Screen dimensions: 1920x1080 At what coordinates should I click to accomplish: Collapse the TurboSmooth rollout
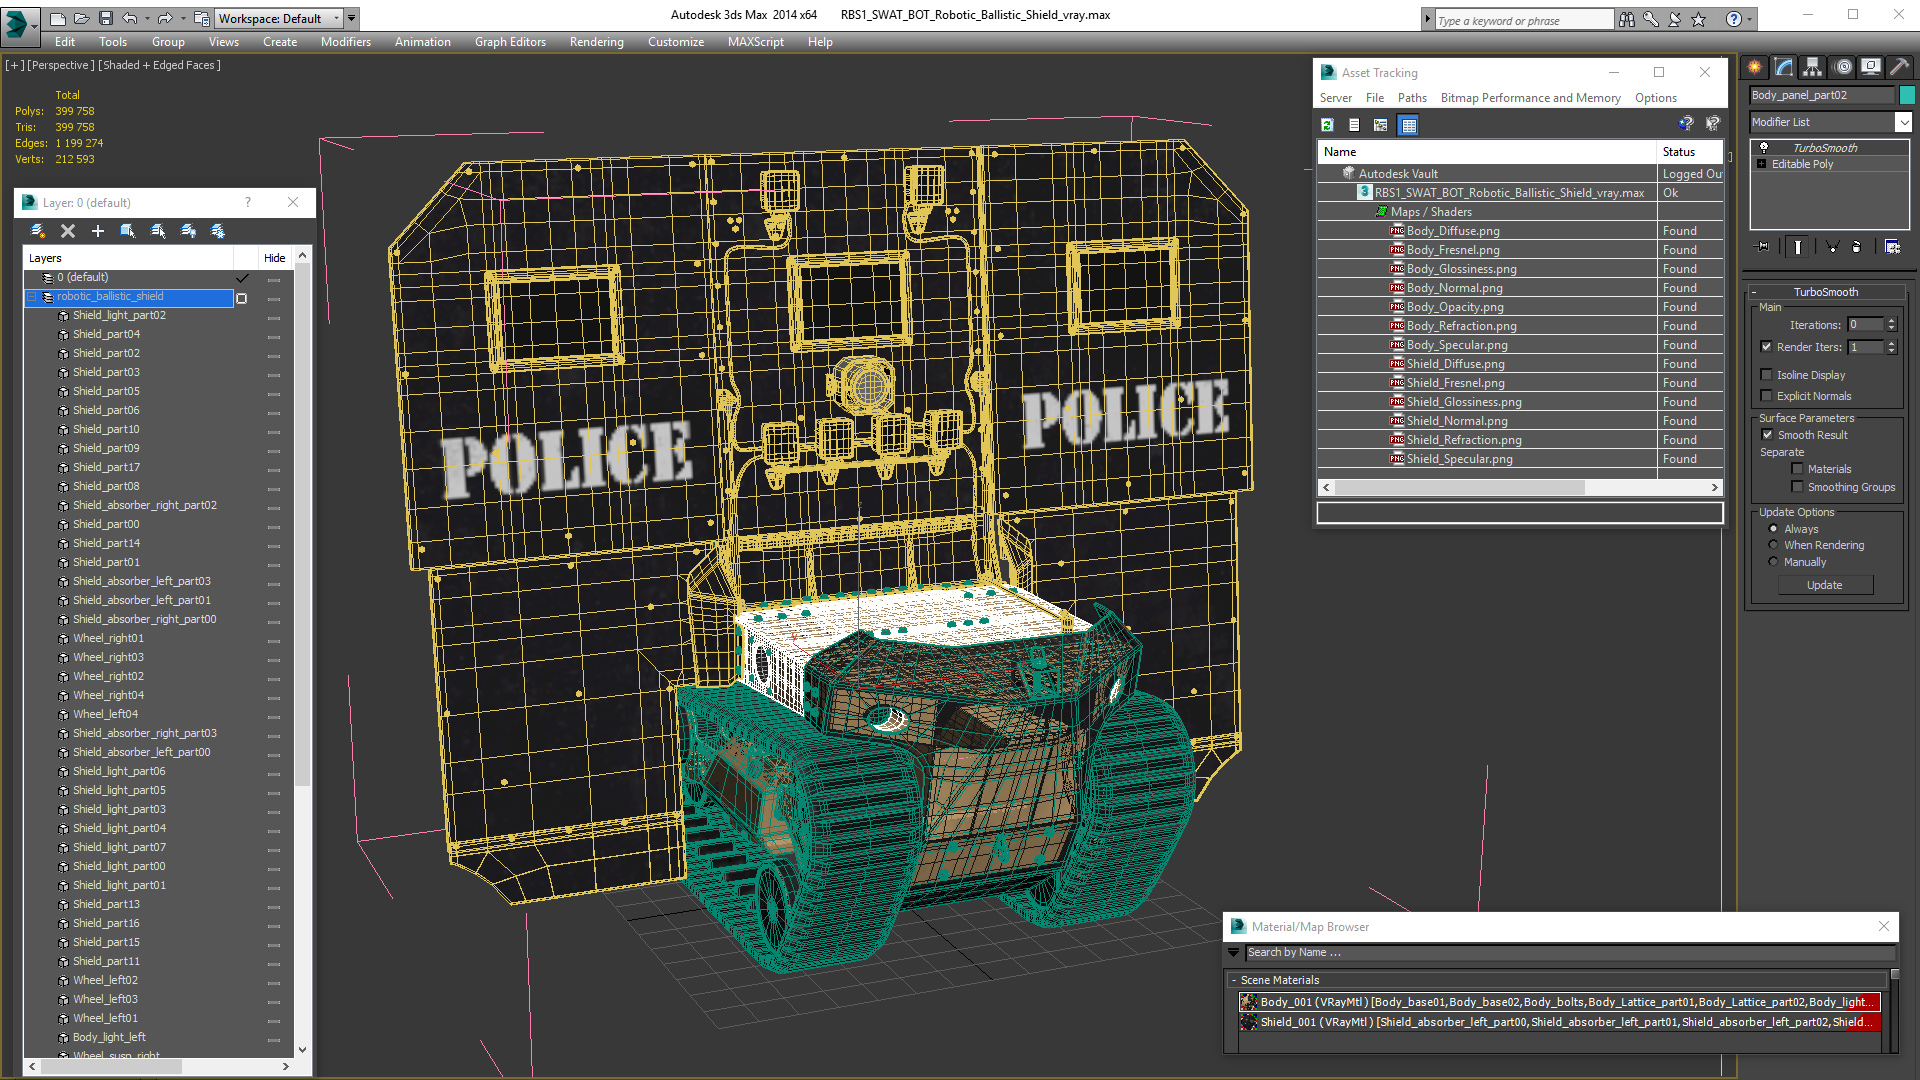click(x=1755, y=292)
